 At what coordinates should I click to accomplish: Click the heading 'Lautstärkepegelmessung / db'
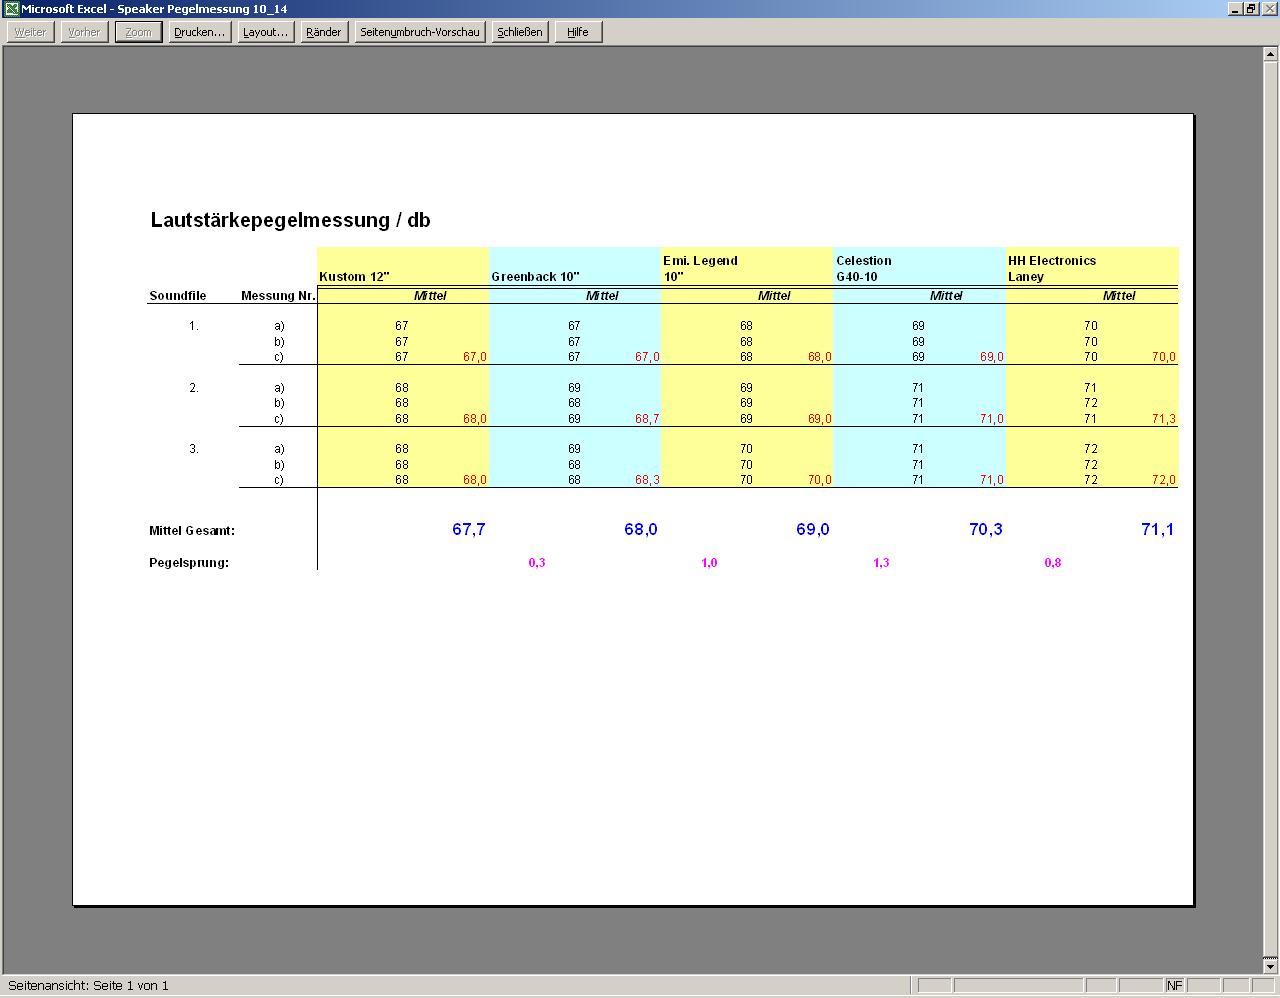coord(290,220)
